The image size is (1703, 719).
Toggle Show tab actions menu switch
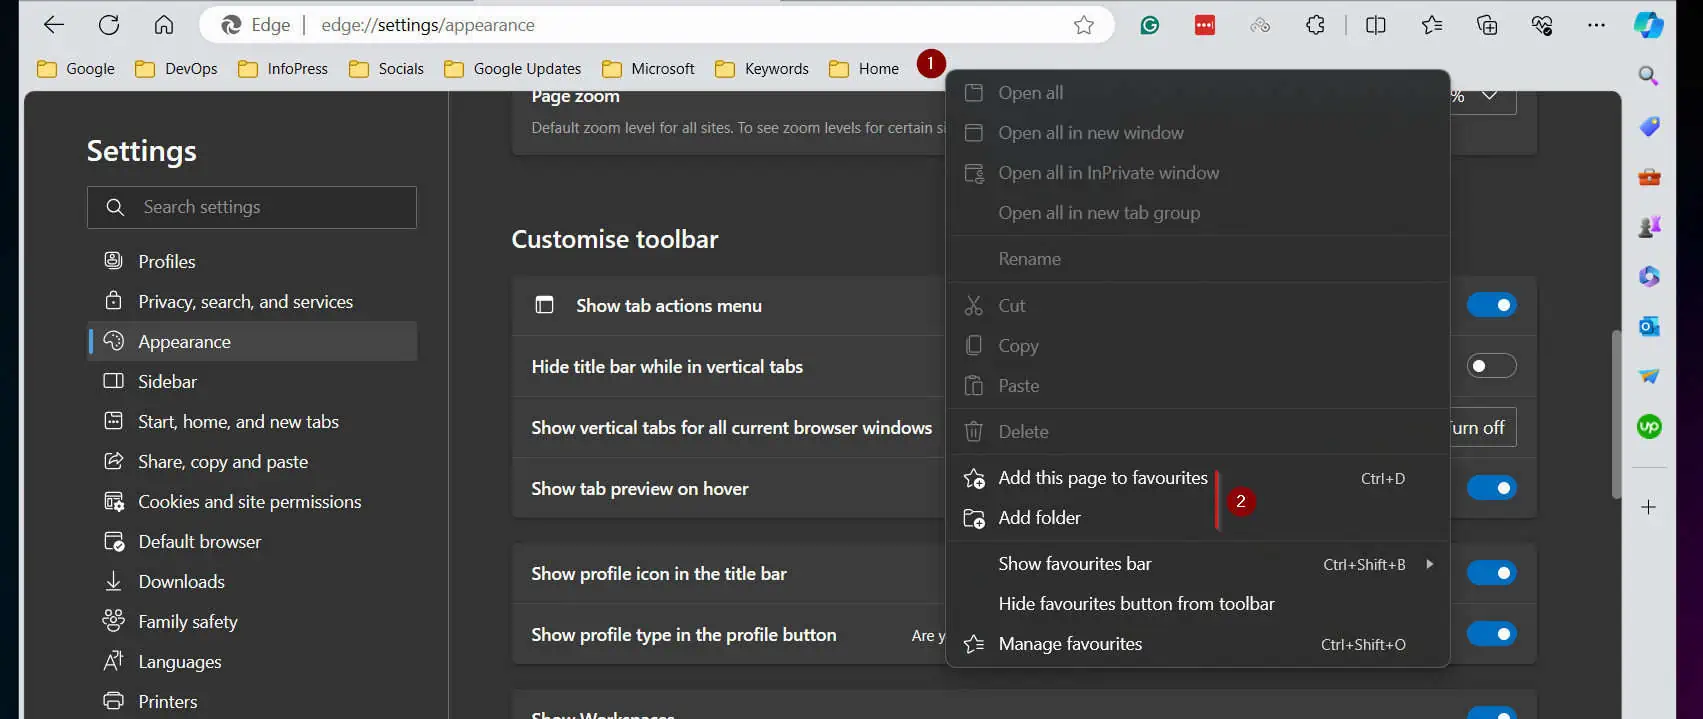coord(1491,305)
